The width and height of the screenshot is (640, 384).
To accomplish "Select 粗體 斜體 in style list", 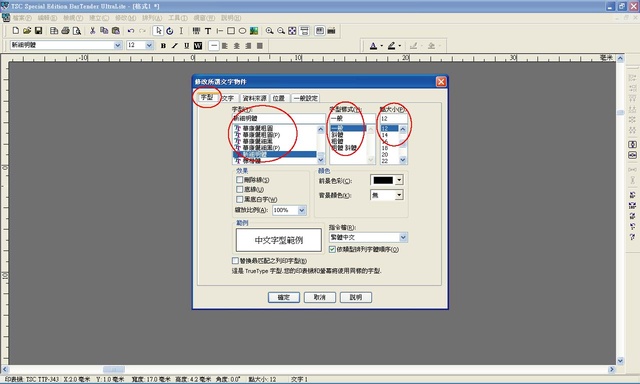I will pyautogui.click(x=344, y=148).
